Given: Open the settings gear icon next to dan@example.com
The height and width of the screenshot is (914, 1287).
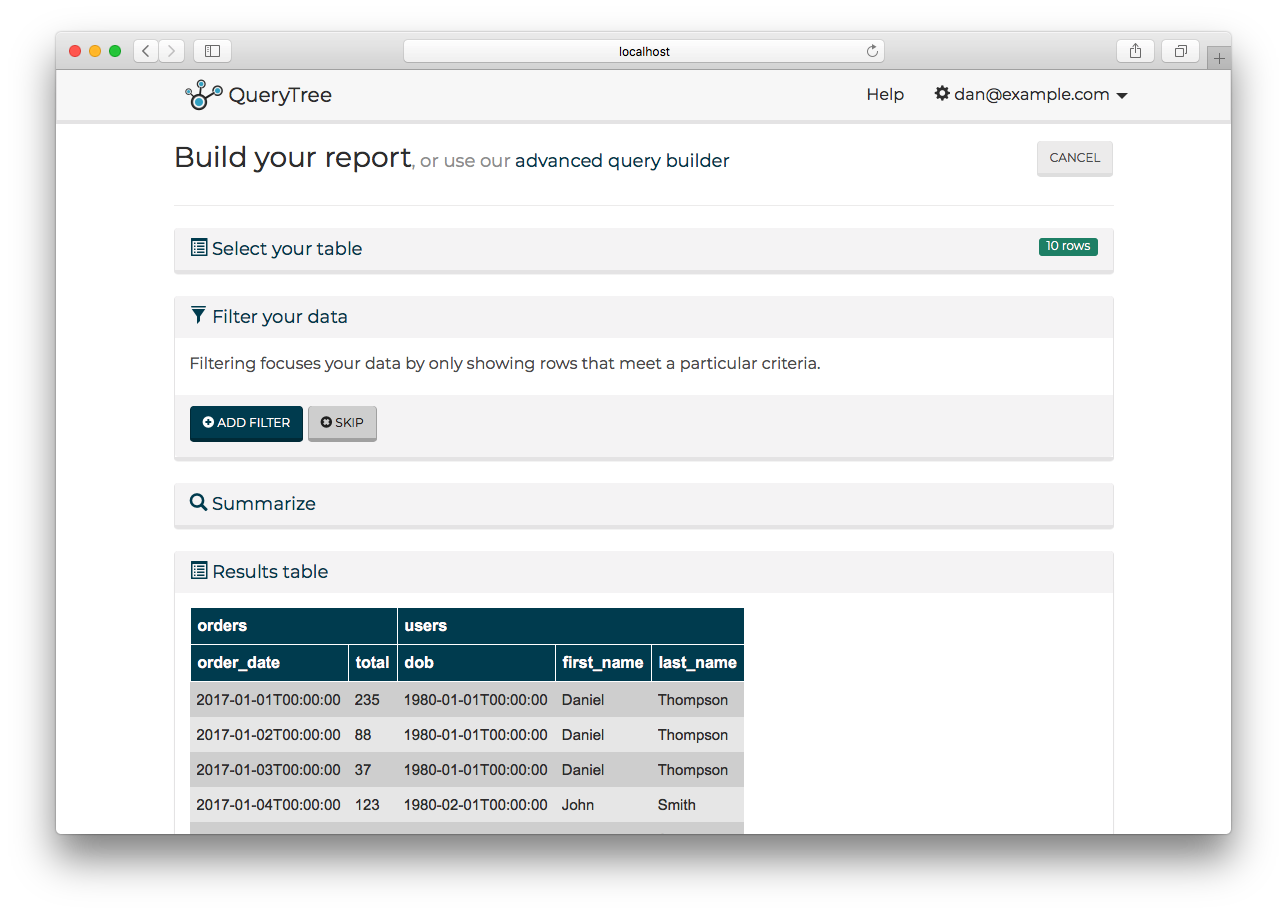Looking at the screenshot, I should point(941,94).
